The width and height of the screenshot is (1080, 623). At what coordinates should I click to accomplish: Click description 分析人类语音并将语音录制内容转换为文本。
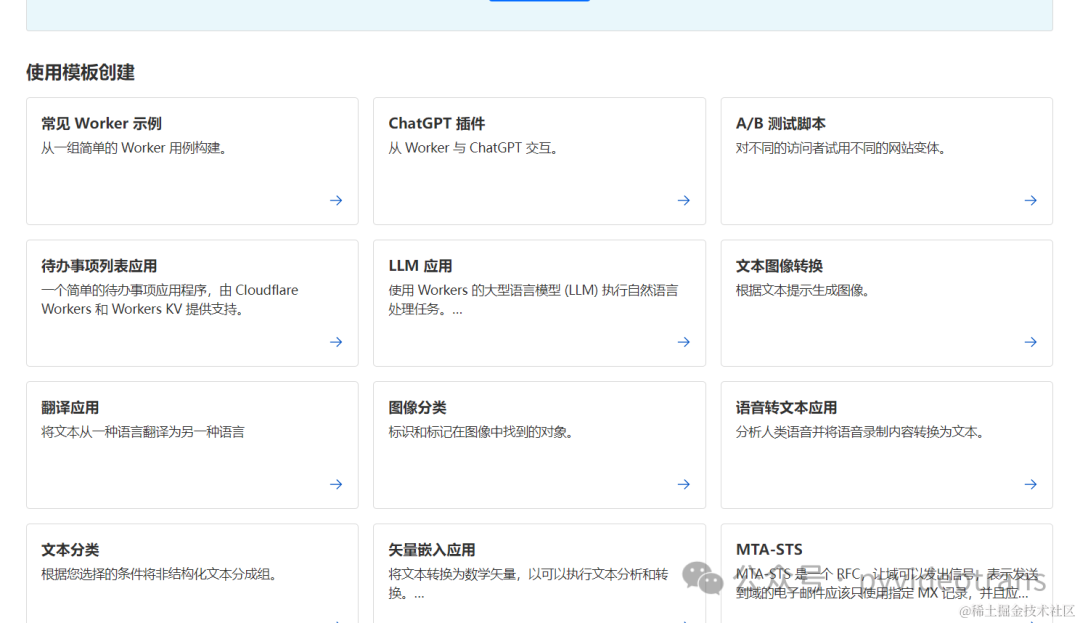(860, 432)
